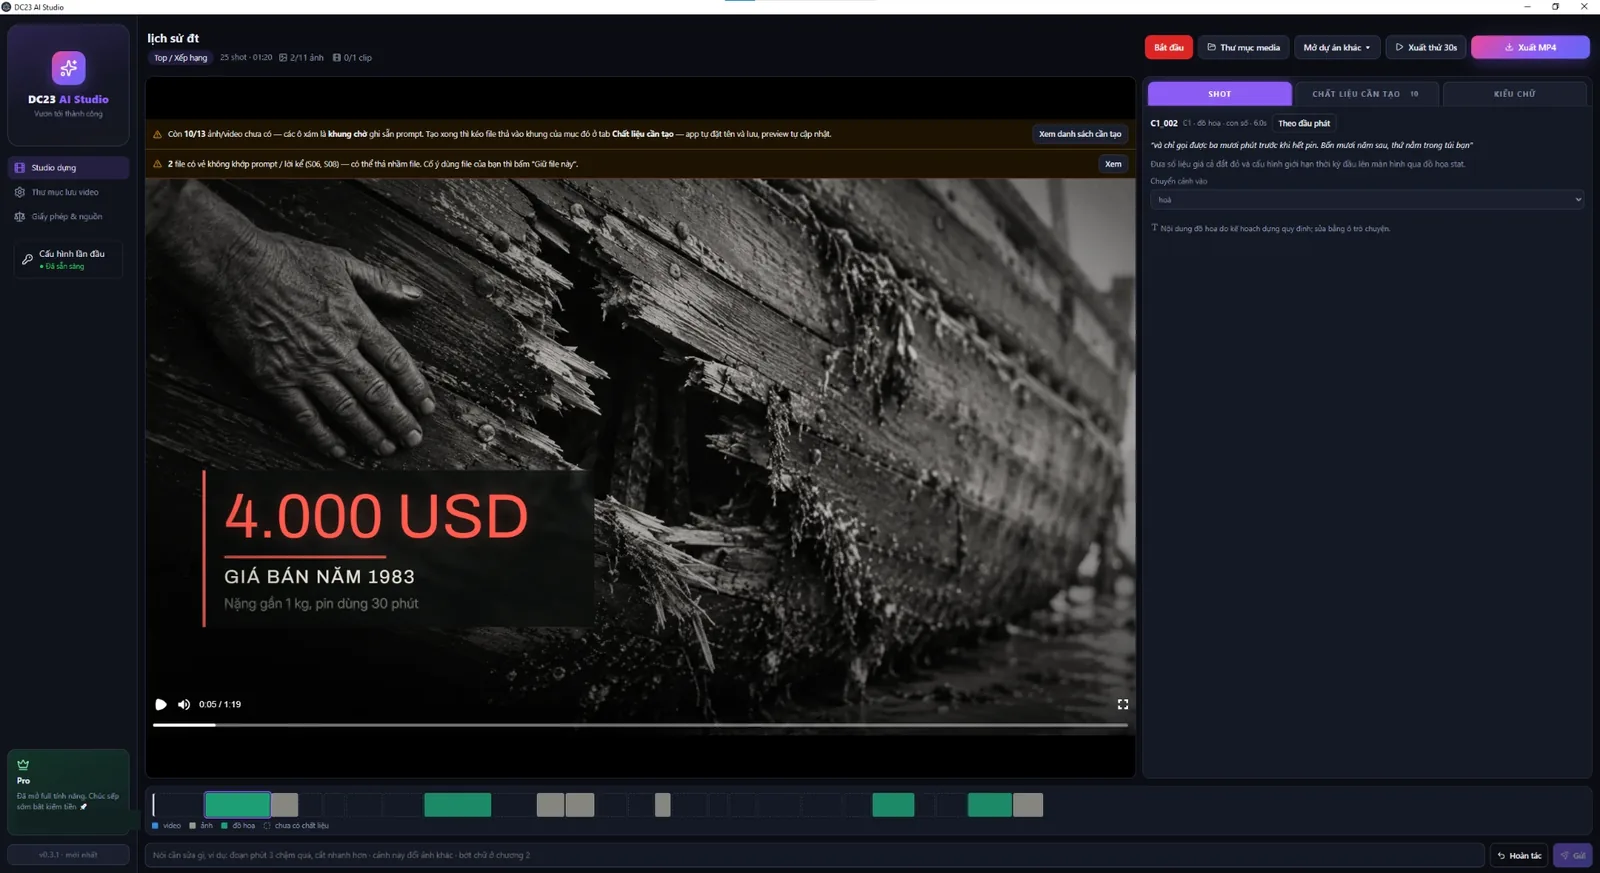Click the đồ hoạ legend entry
Viewport: 1600px width, 873px height.
[x=238, y=826]
